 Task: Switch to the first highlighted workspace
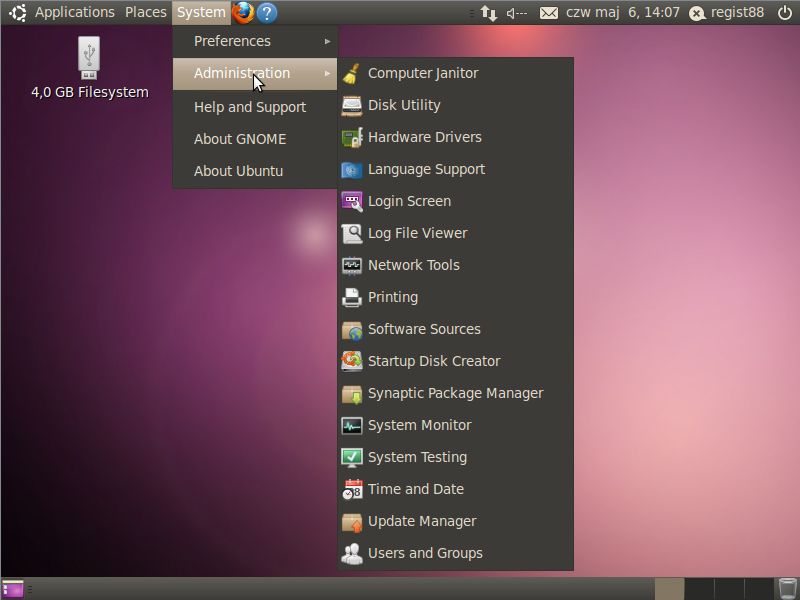coord(669,589)
